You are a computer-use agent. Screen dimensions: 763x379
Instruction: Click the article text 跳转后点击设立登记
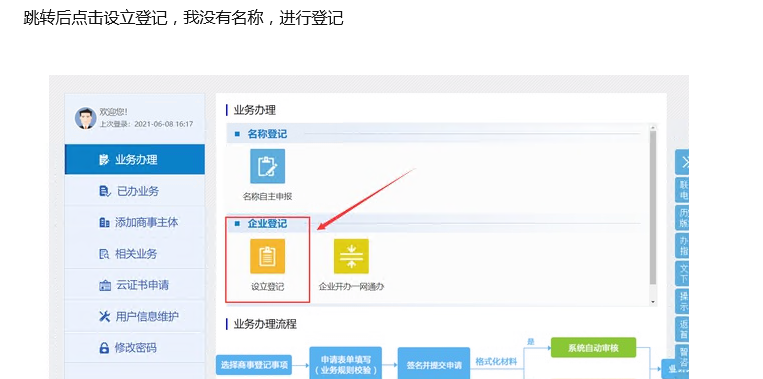coord(95,18)
